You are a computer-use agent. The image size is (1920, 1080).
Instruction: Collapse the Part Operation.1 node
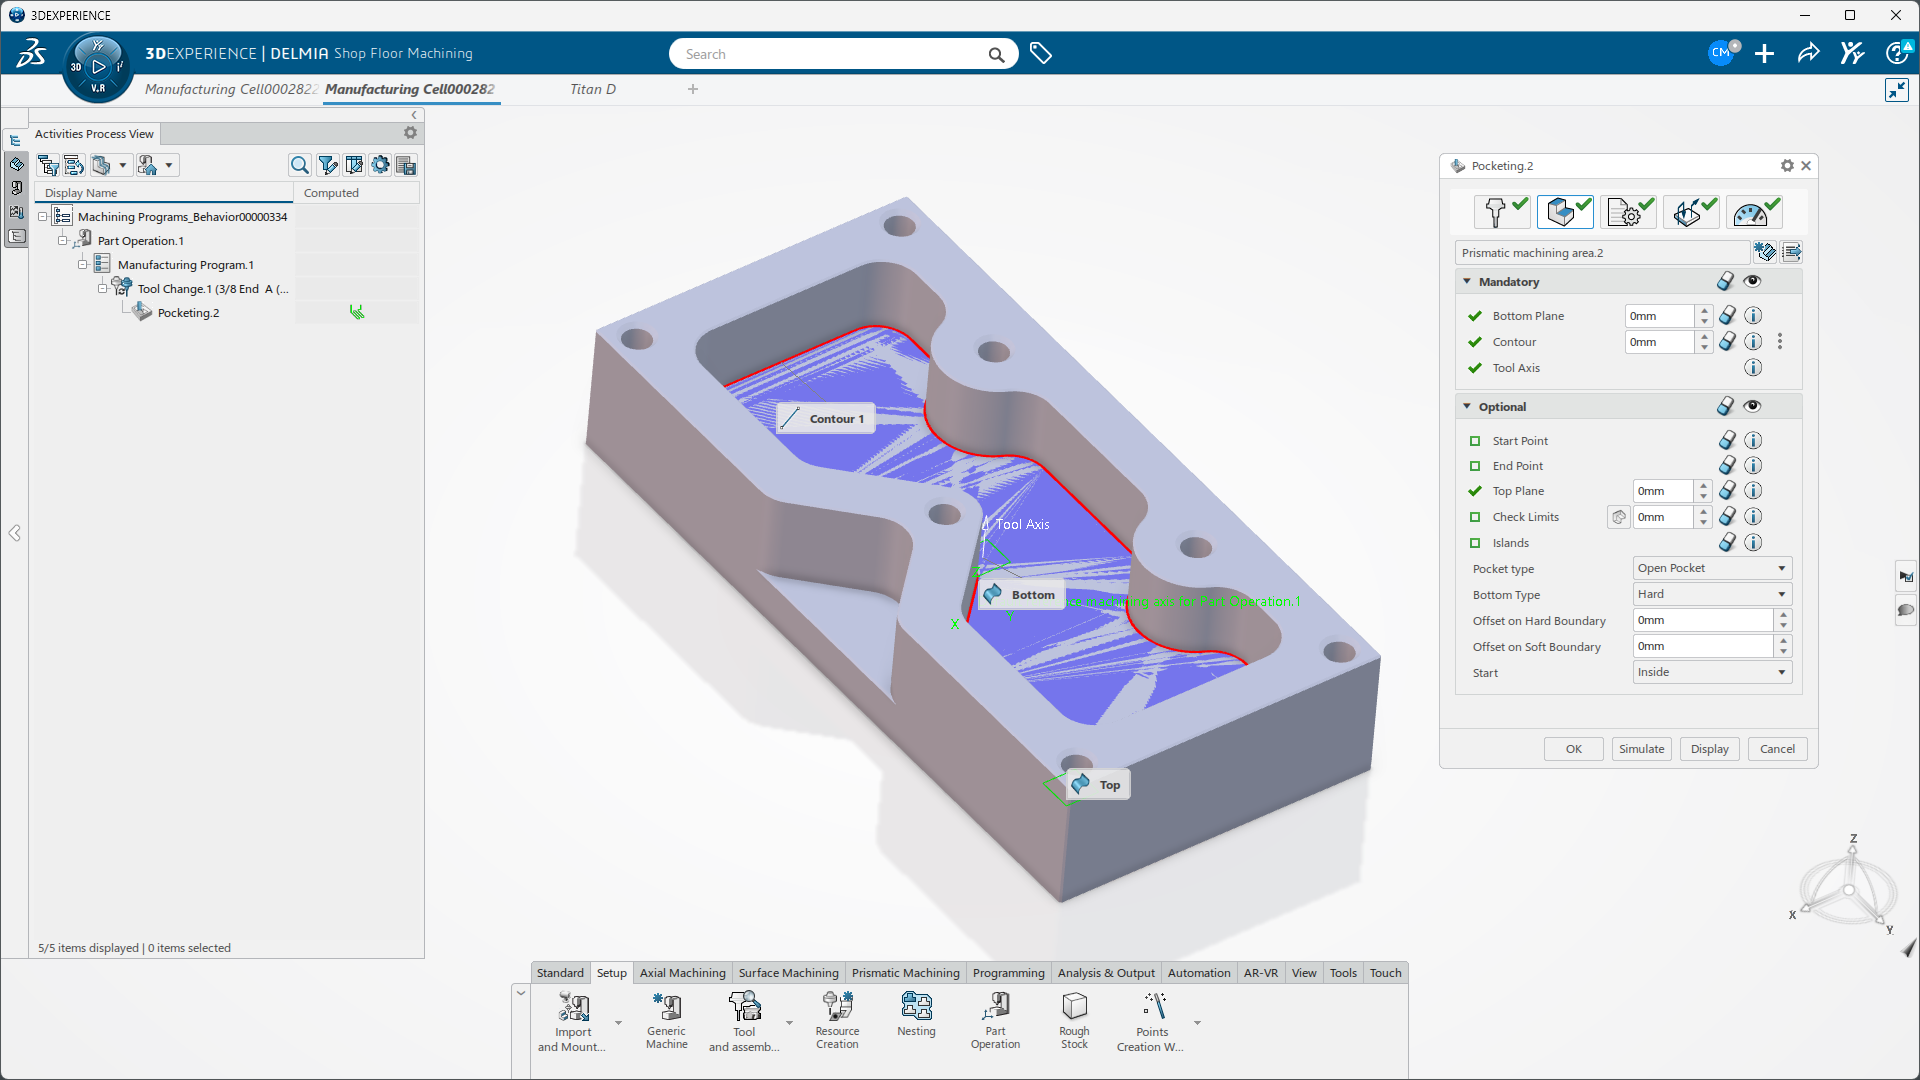coord(62,240)
